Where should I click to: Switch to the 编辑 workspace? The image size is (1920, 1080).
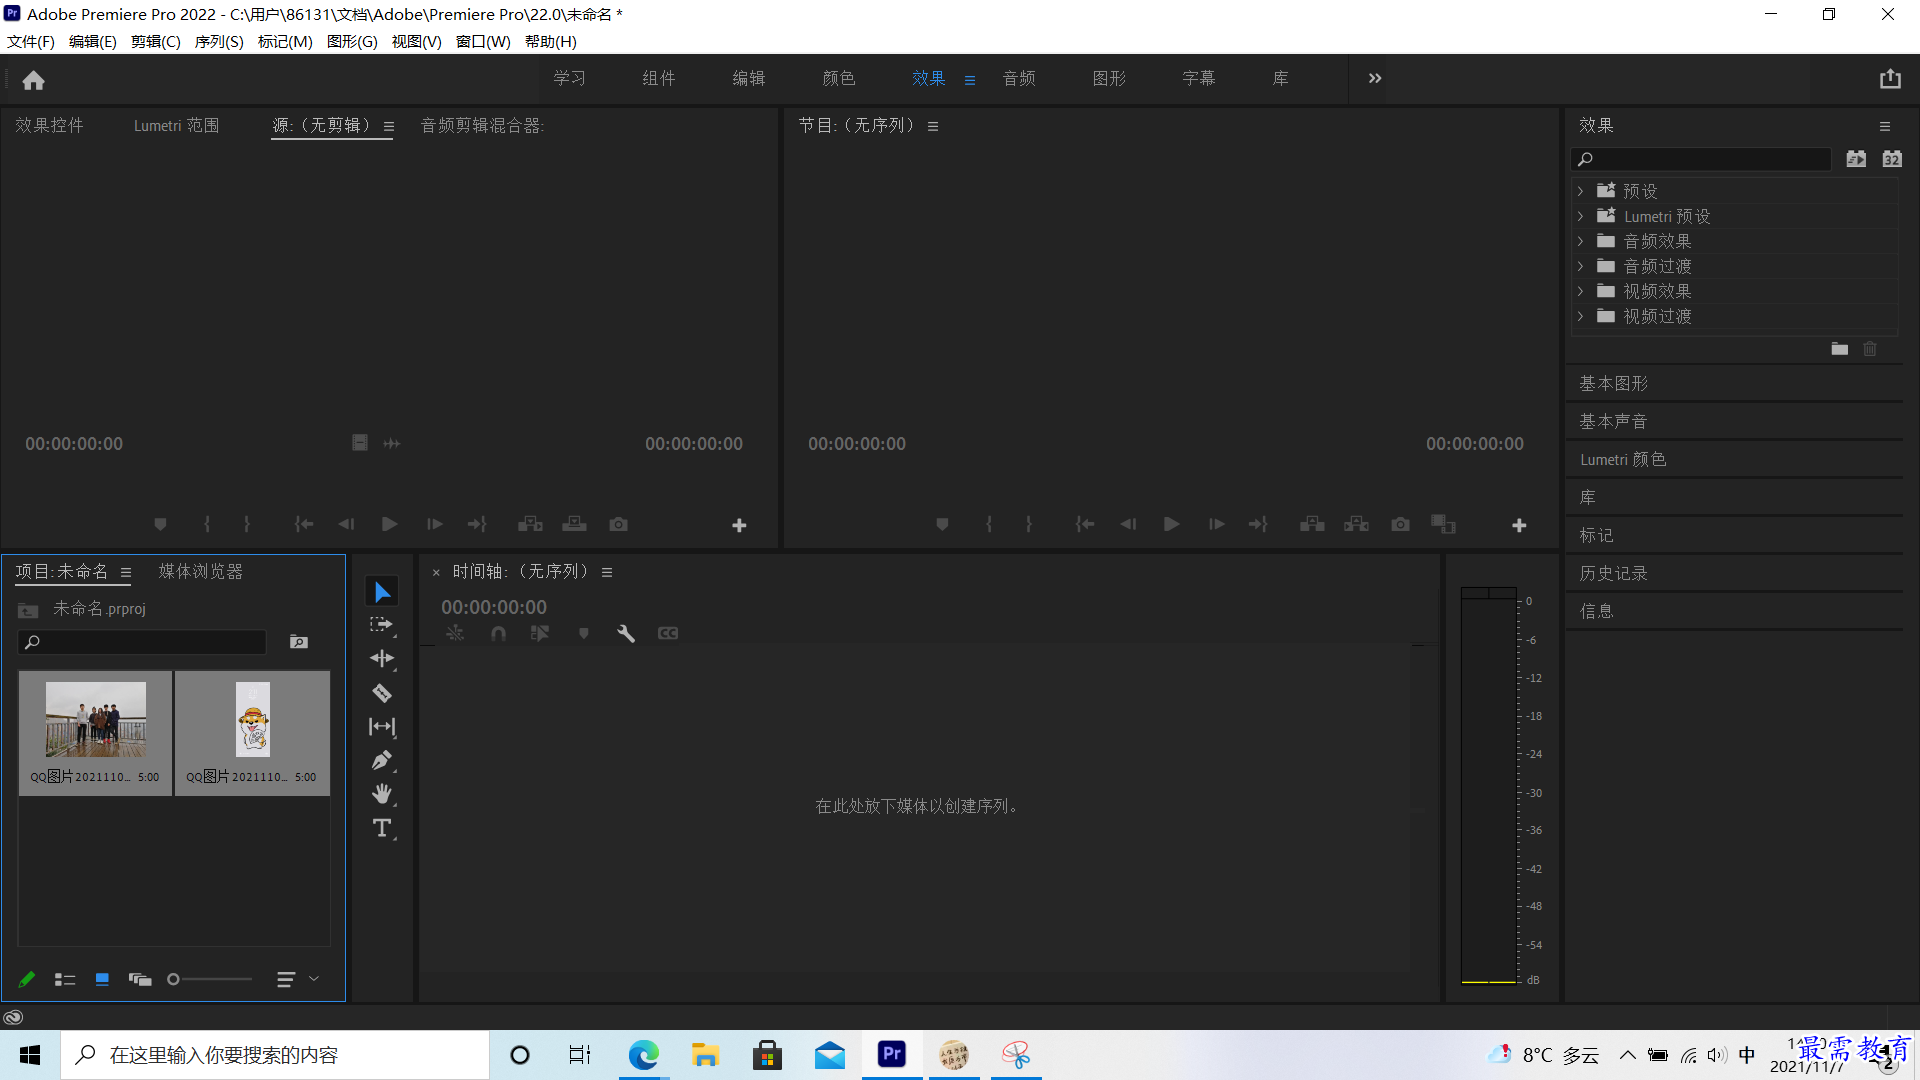point(749,78)
